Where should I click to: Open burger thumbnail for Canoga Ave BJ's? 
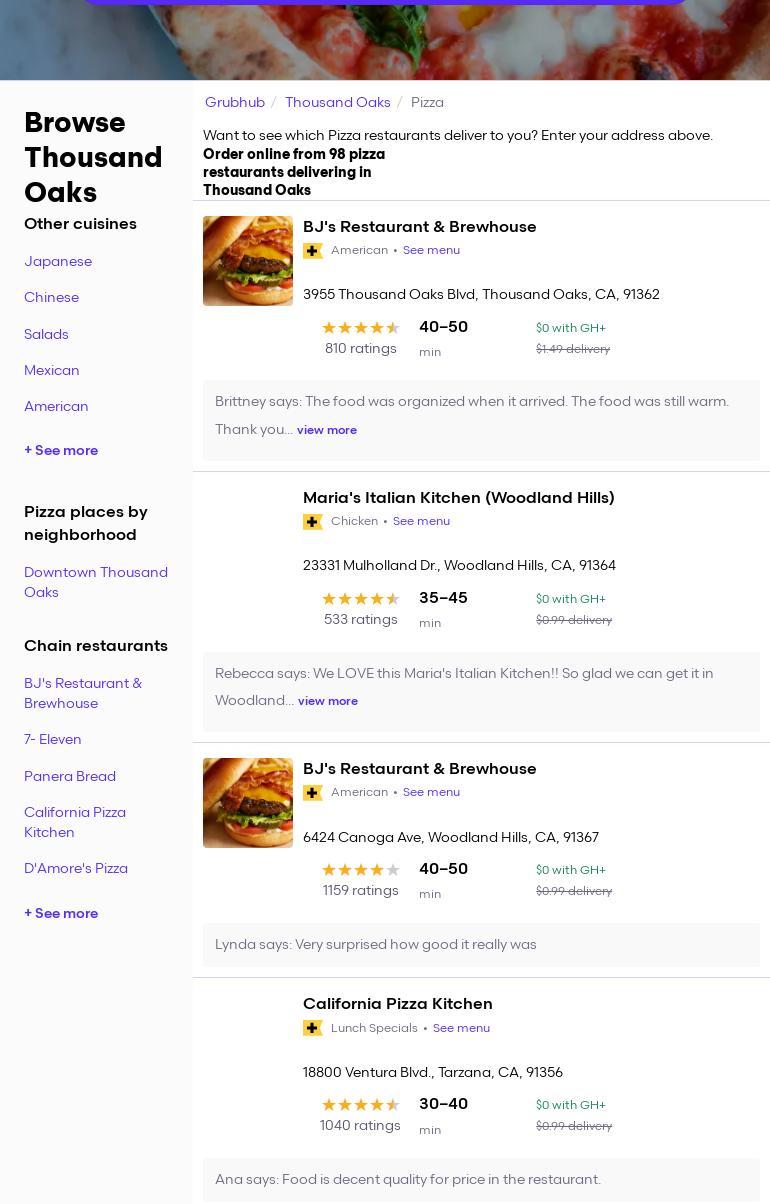pos(248,803)
